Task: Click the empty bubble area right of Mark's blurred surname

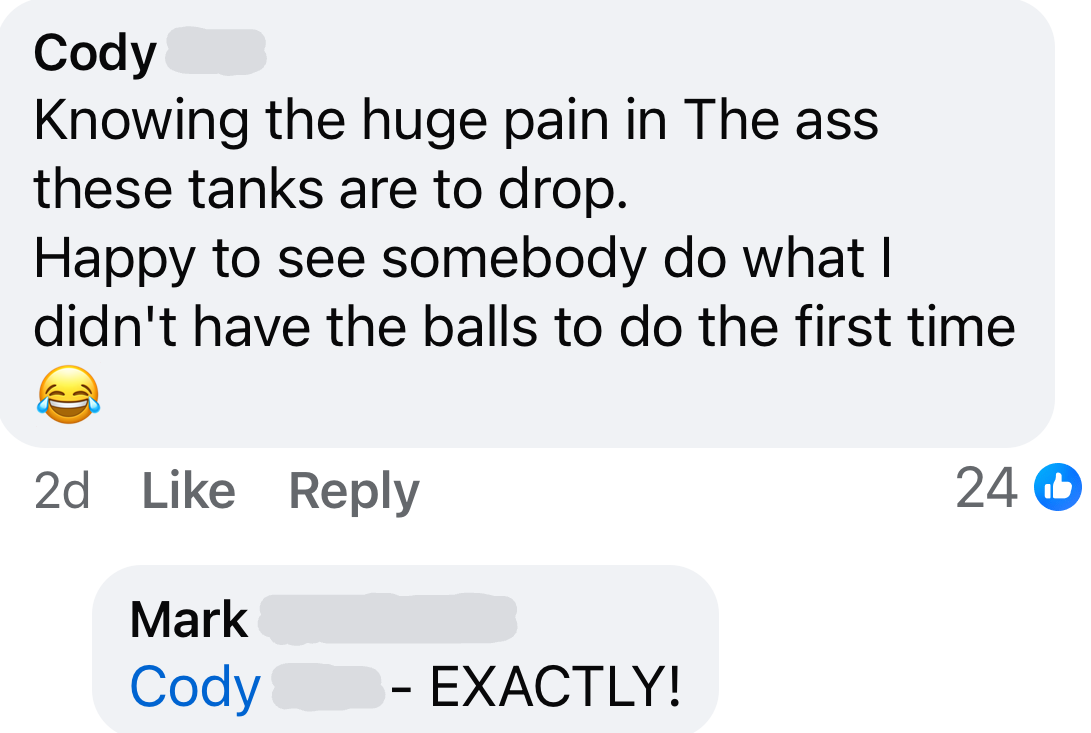Action: tap(616, 618)
